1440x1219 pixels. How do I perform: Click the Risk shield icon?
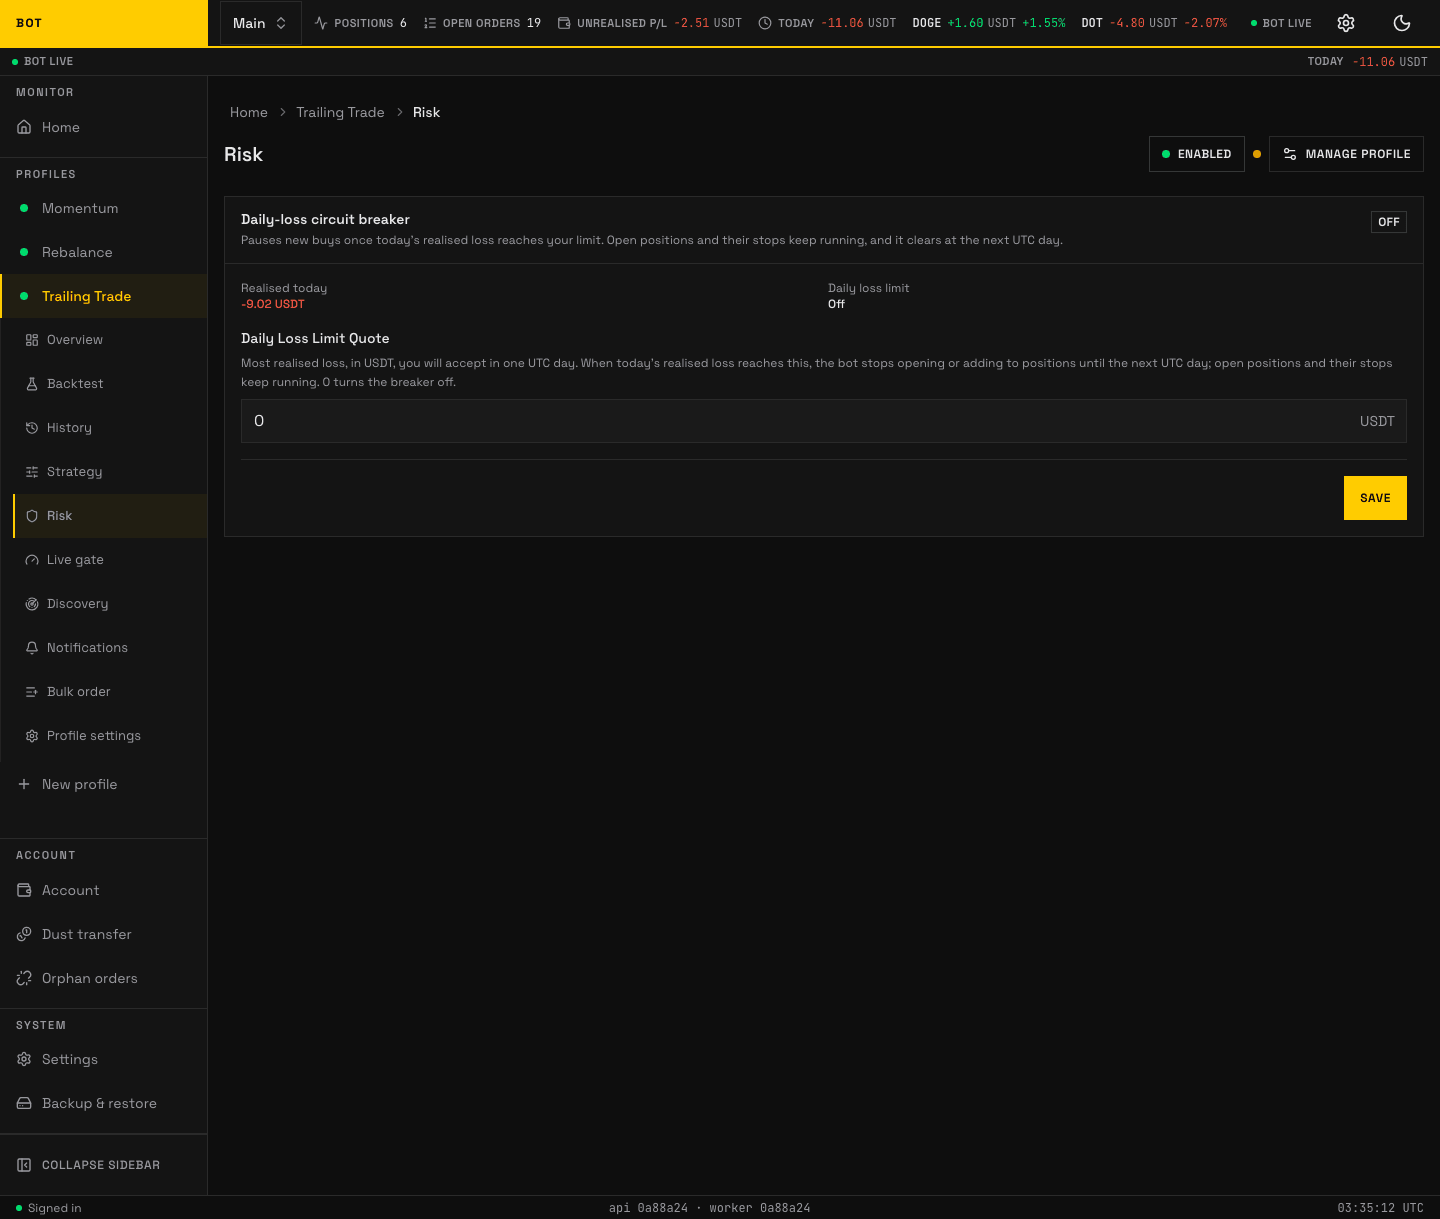32,516
